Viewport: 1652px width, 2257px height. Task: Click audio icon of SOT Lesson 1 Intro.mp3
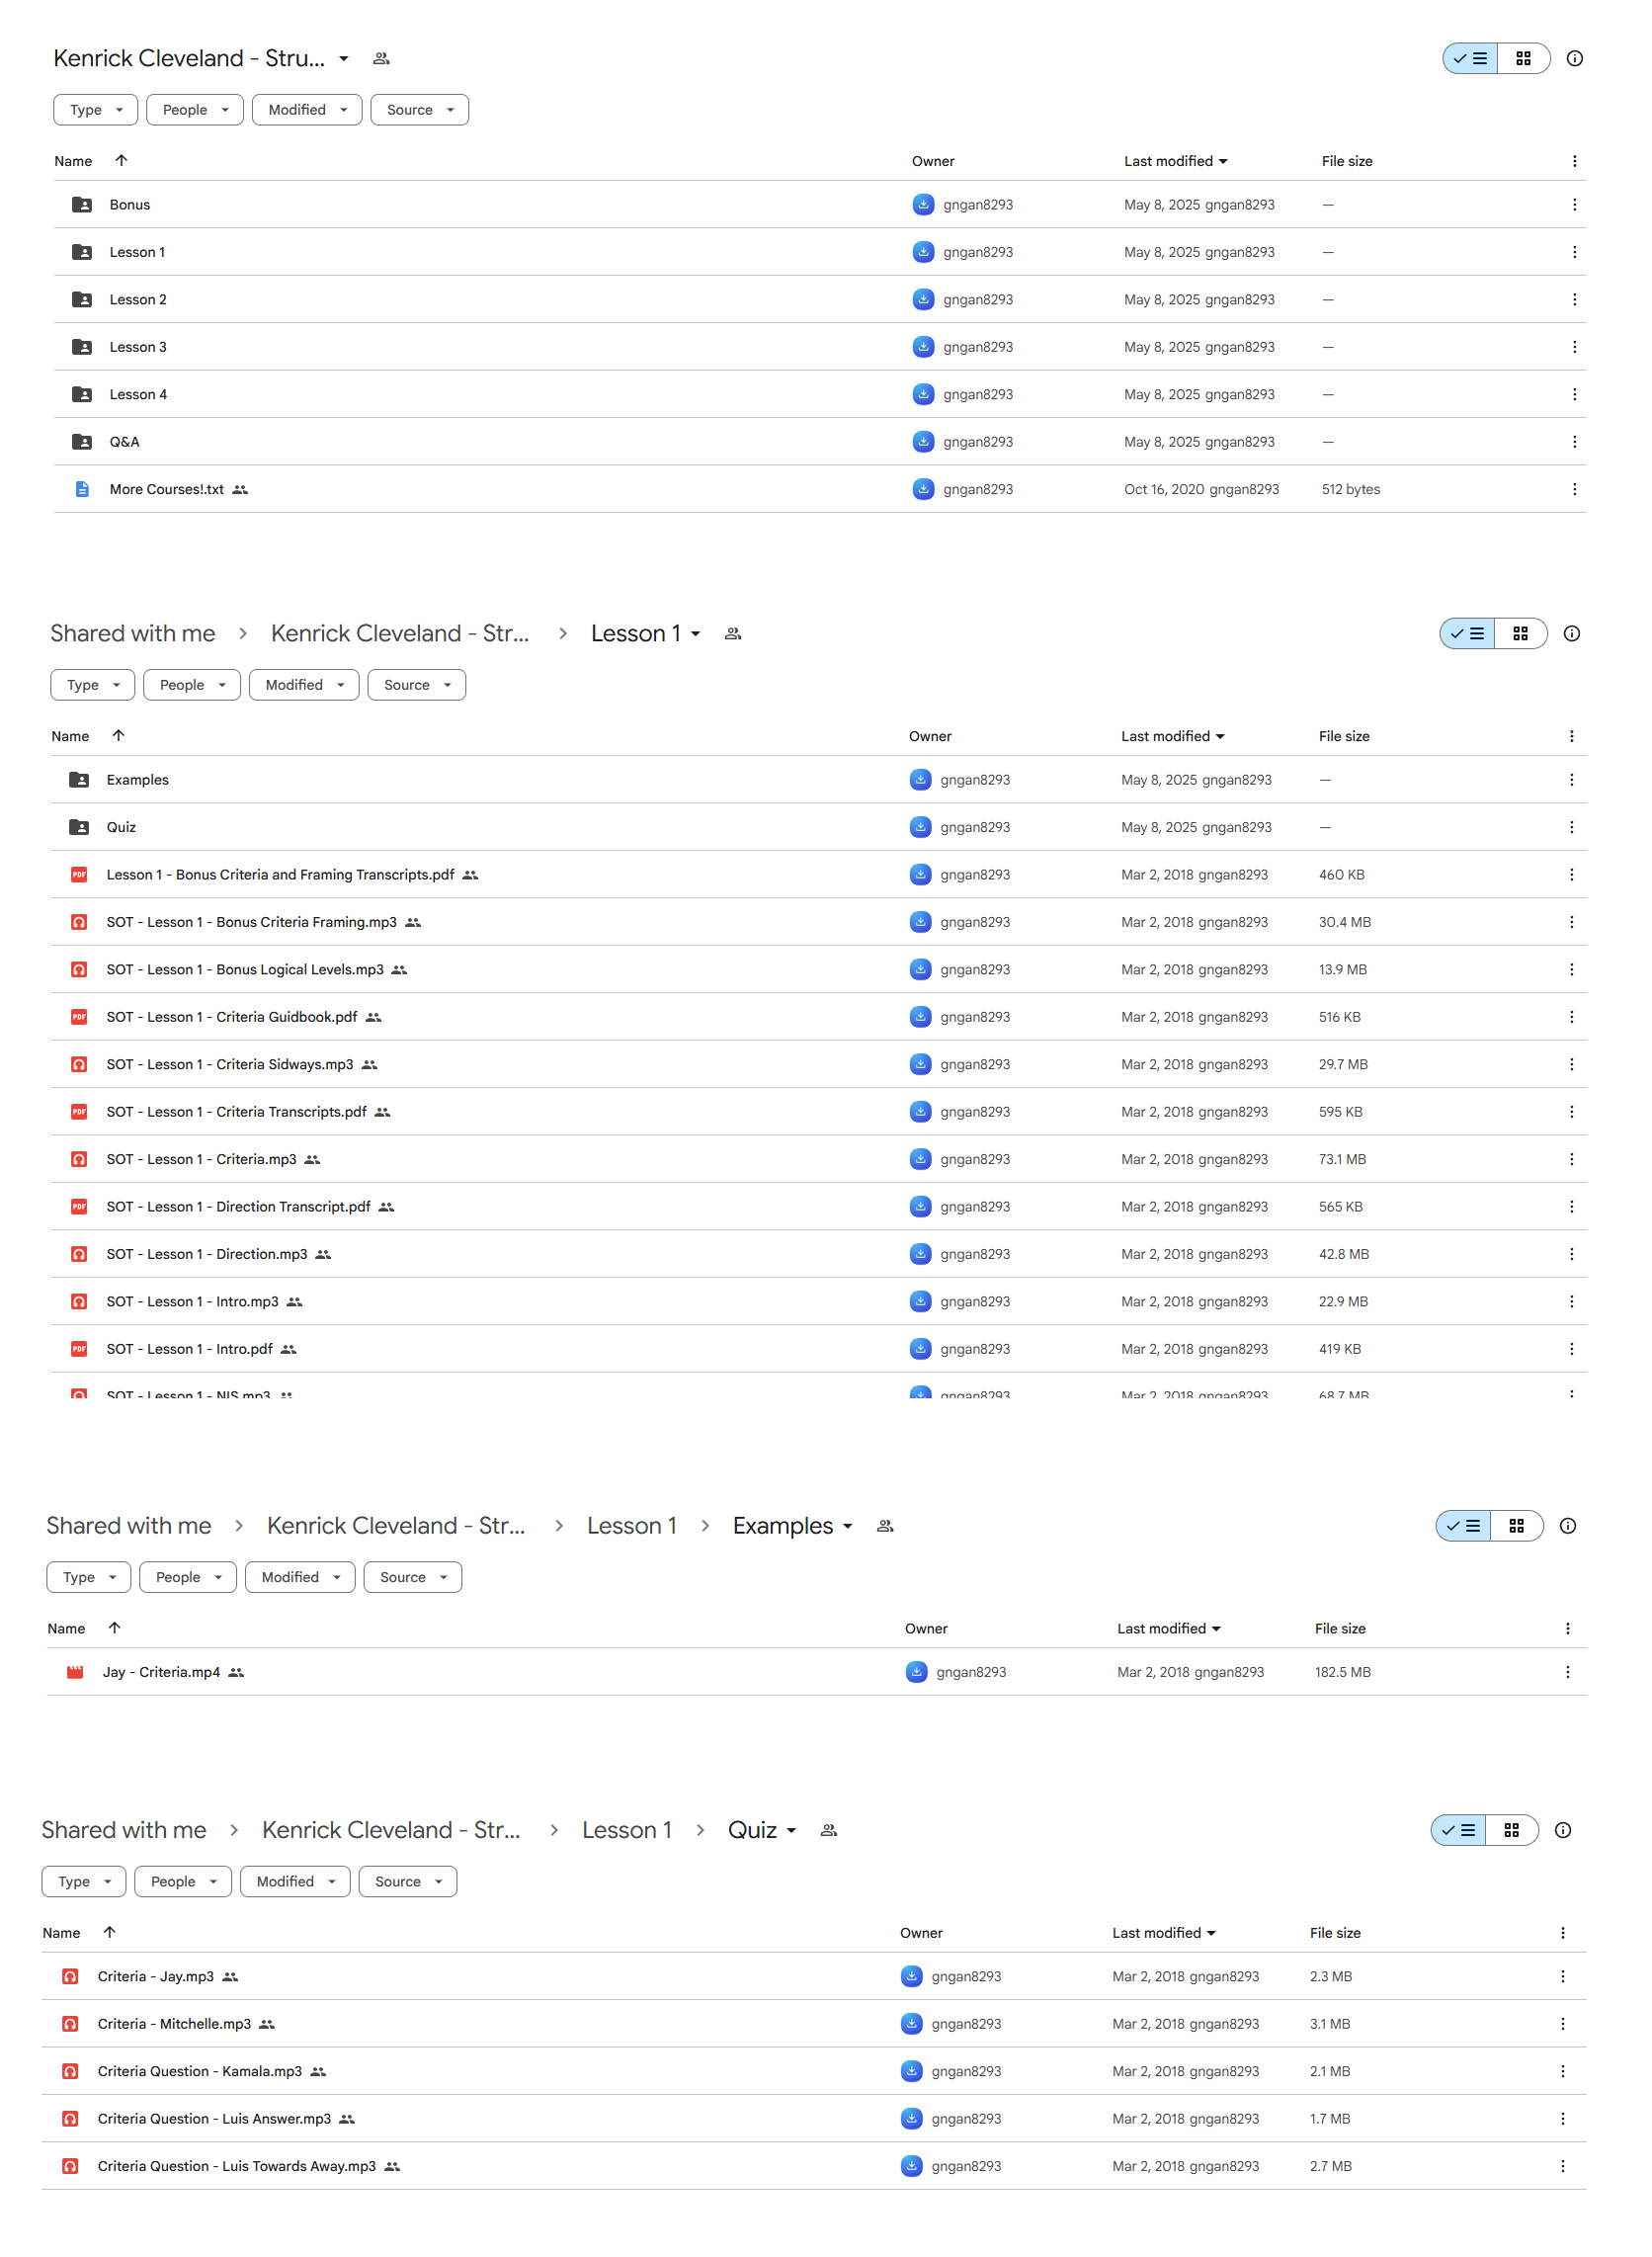pos(79,1301)
